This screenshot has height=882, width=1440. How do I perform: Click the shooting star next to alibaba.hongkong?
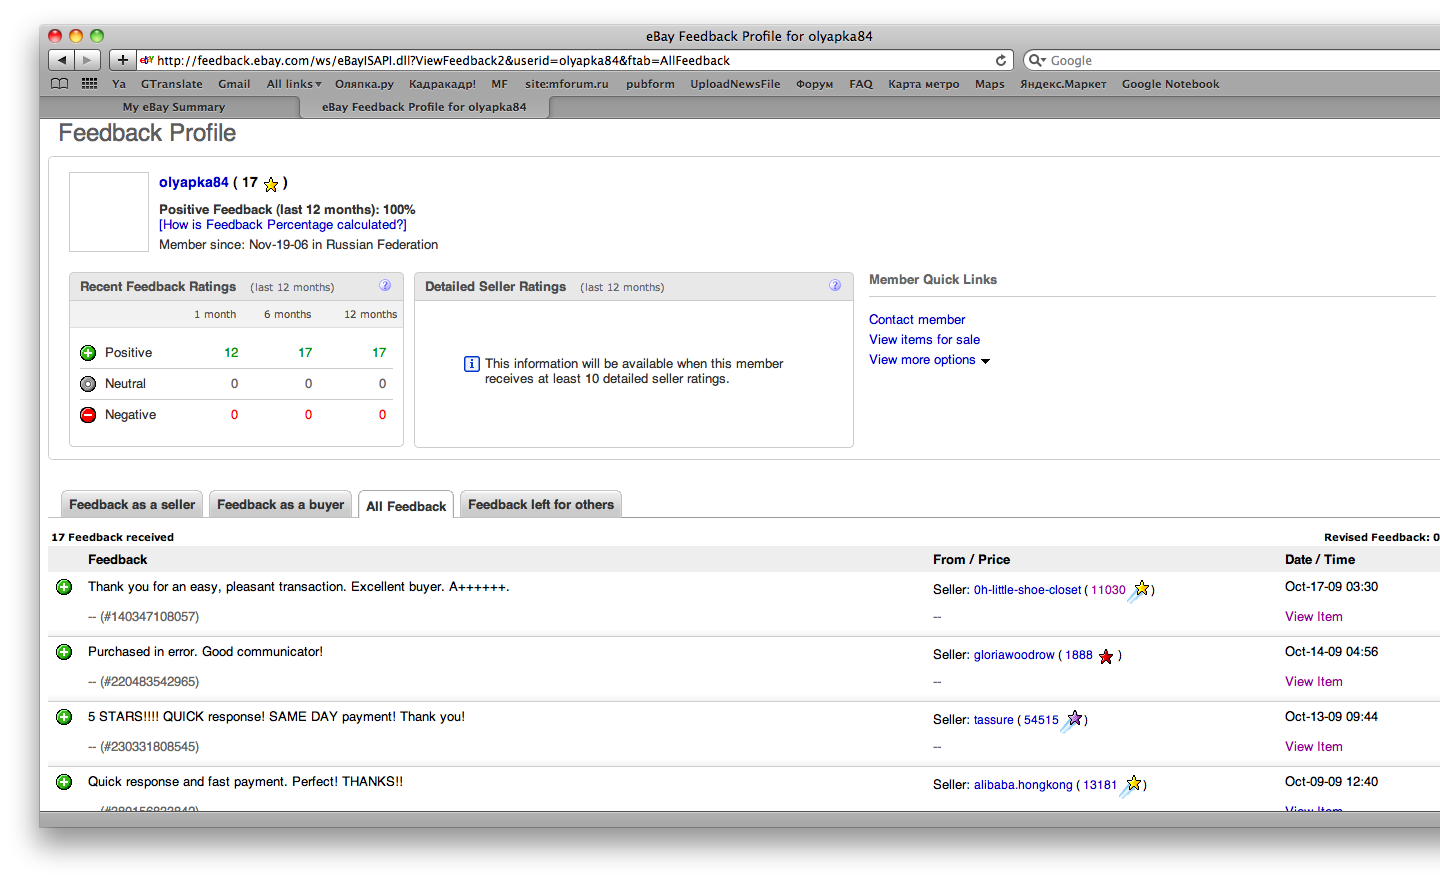(1131, 785)
